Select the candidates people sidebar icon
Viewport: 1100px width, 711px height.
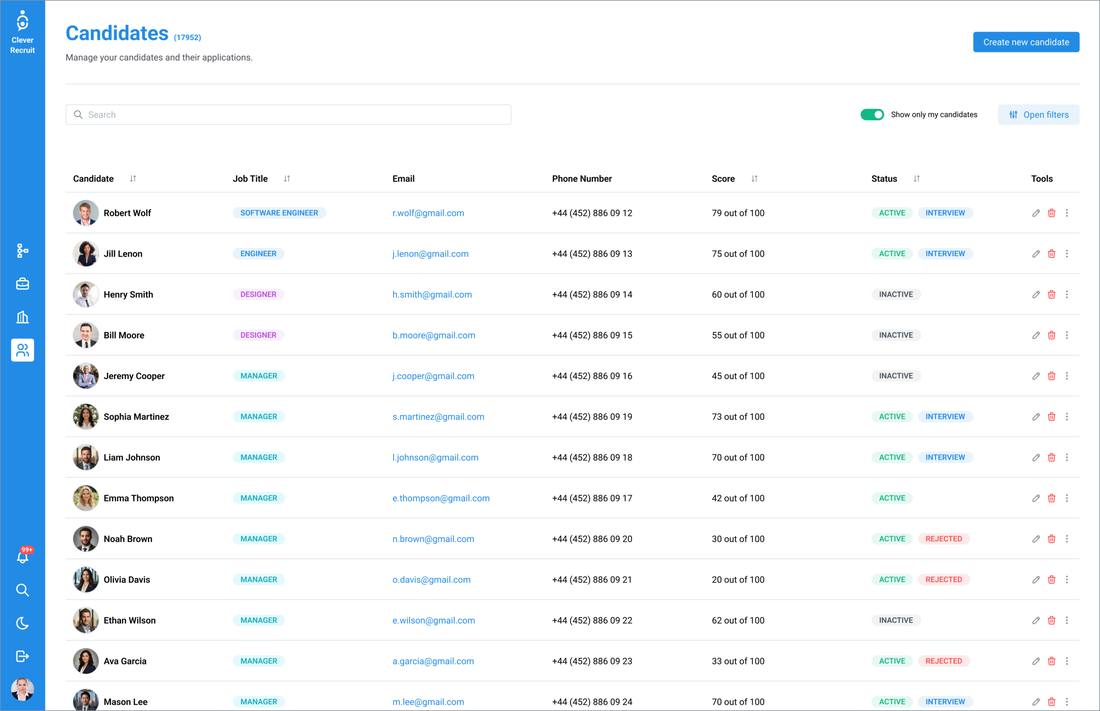tap(22, 350)
